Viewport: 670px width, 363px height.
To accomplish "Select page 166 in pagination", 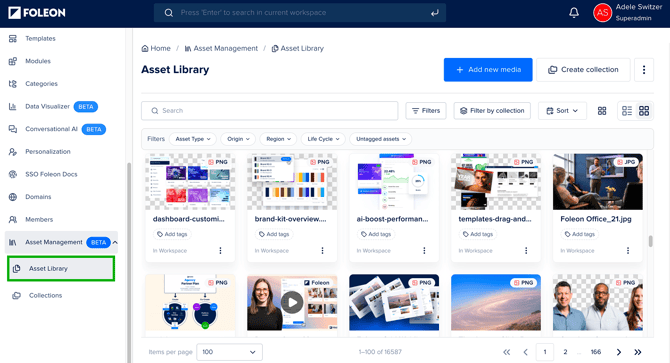I will [596, 352].
